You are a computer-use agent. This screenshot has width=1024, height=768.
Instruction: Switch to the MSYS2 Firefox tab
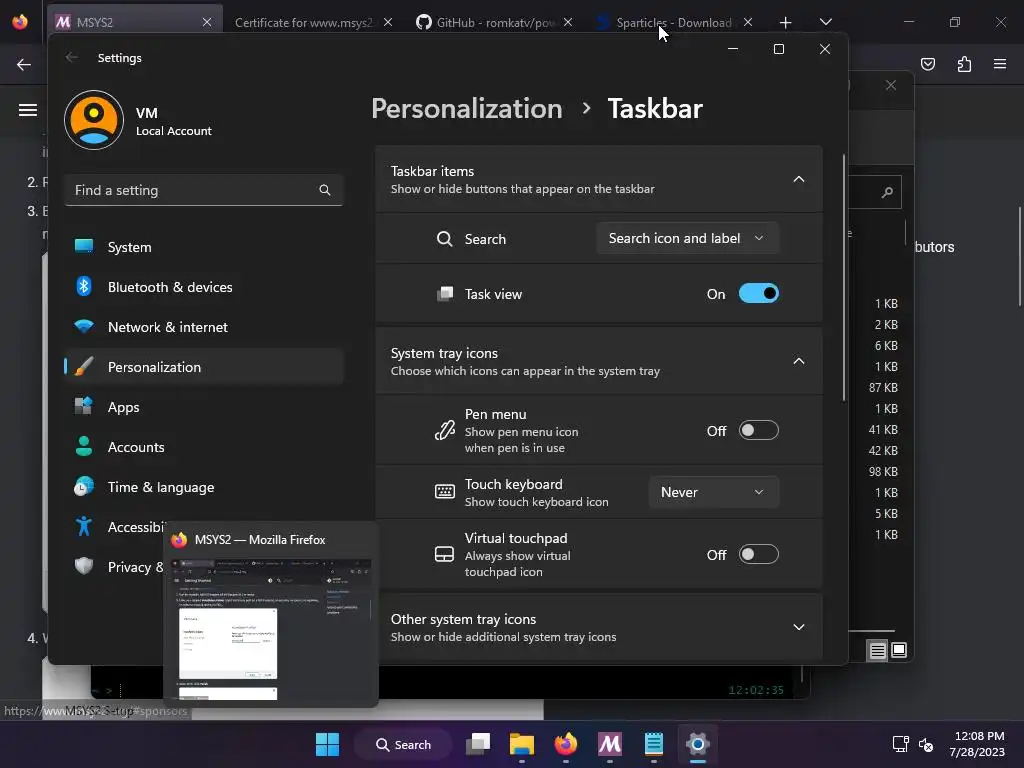135,22
